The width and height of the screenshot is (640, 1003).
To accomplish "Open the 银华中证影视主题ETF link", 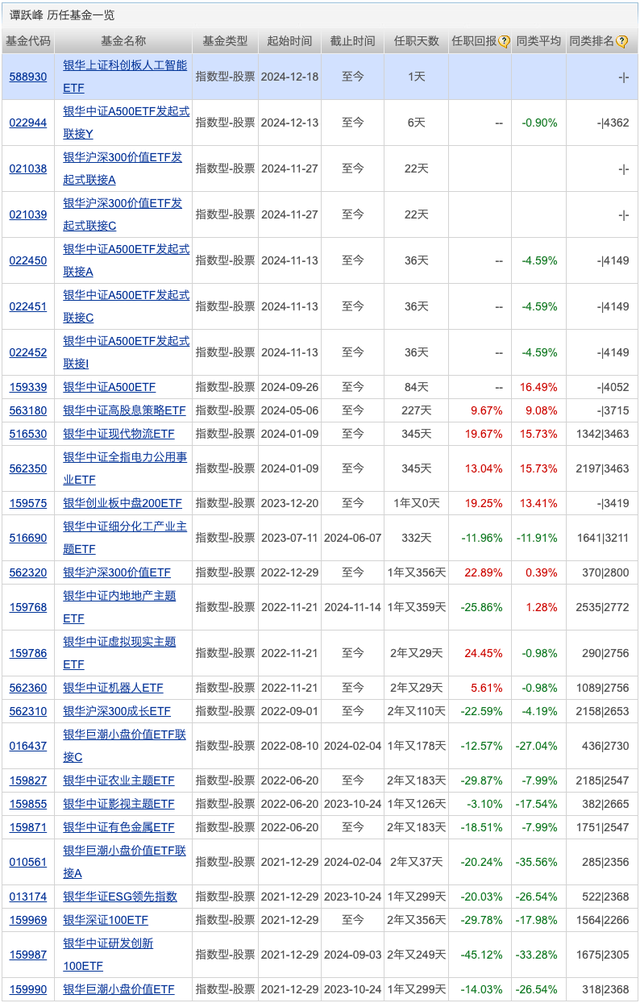I will coord(118,804).
